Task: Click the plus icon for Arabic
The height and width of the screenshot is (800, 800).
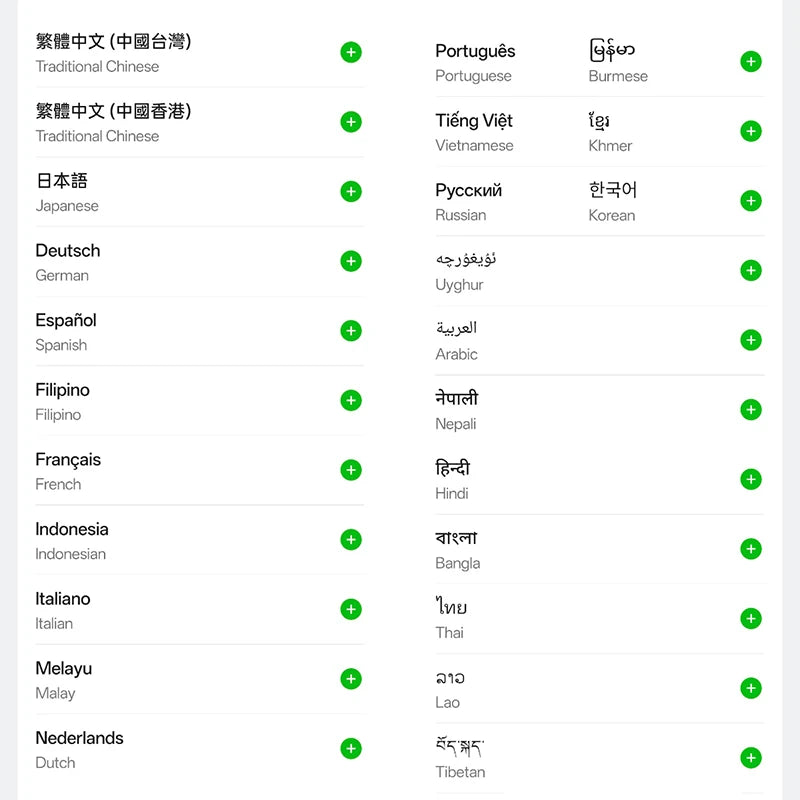Action: 751,340
